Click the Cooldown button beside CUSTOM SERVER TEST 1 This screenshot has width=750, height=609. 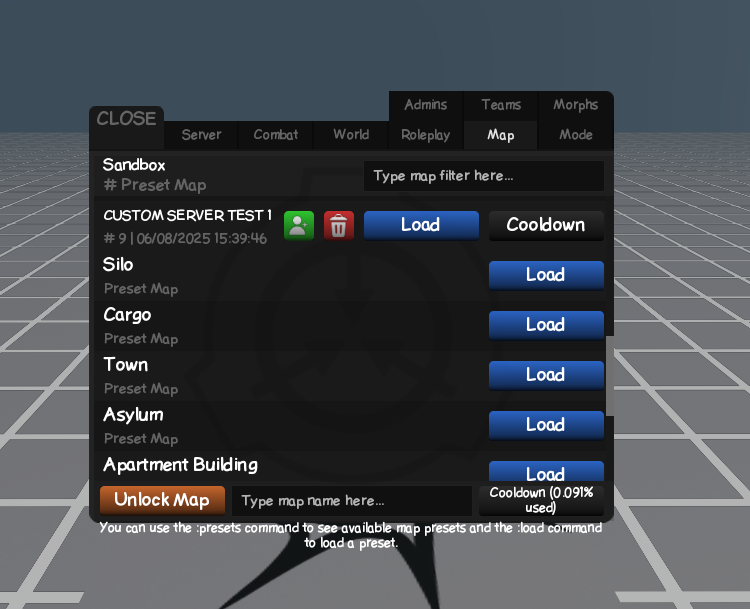[546, 225]
